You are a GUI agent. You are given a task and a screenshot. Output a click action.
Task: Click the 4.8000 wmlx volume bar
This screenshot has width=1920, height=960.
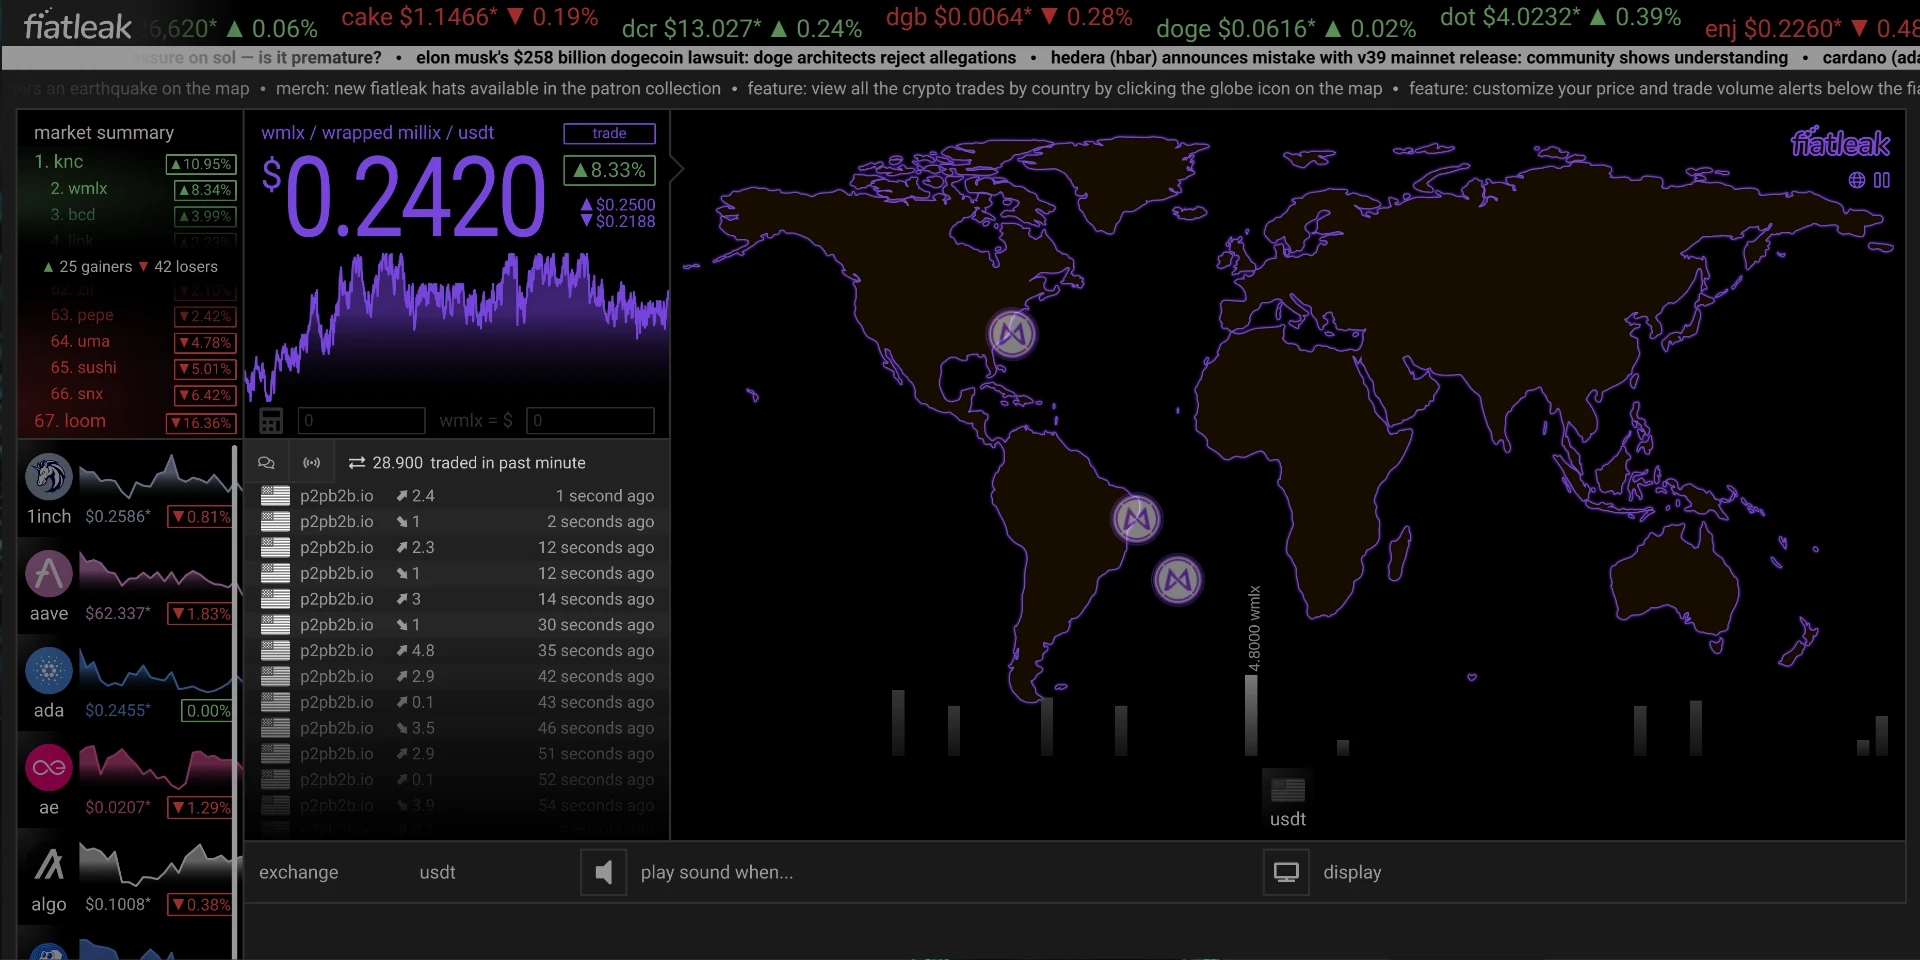1251,714
